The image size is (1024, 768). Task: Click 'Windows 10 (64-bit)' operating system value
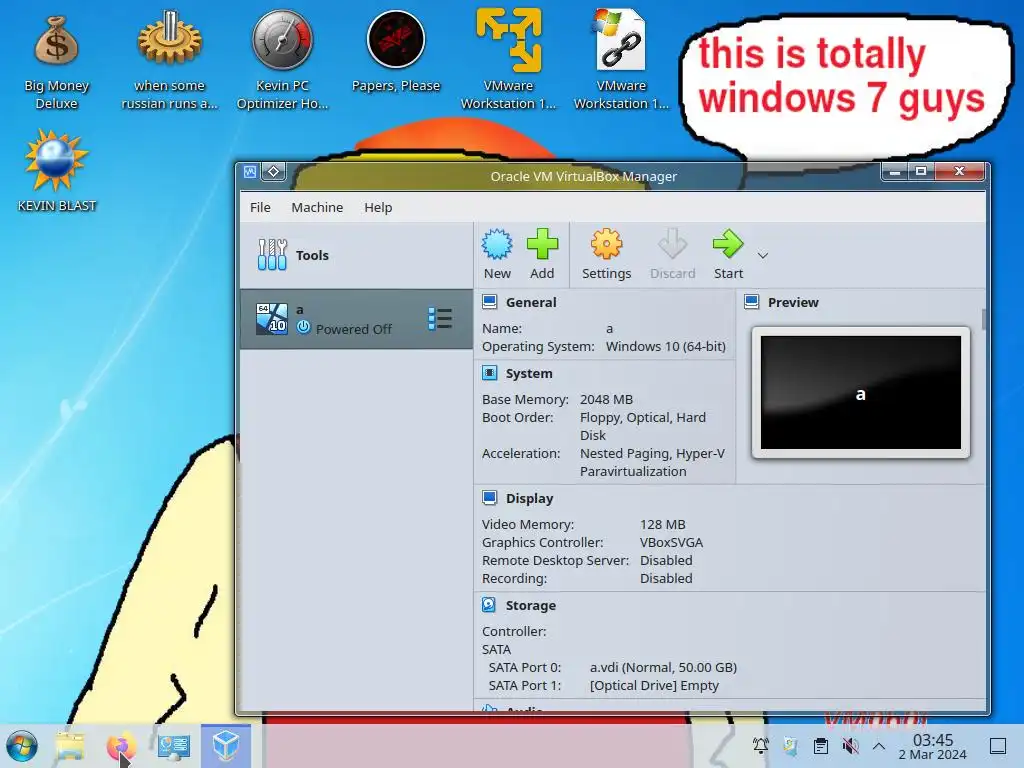click(x=665, y=346)
